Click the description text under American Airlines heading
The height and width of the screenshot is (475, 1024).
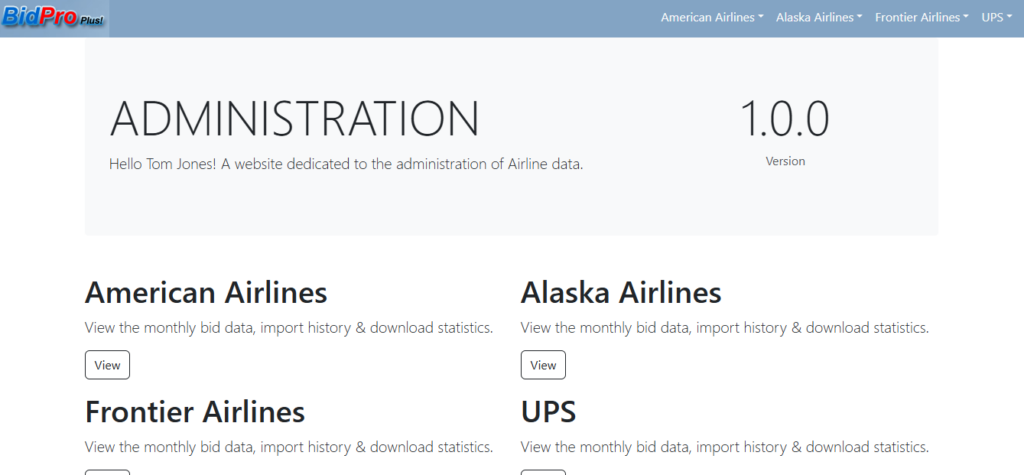coord(289,328)
